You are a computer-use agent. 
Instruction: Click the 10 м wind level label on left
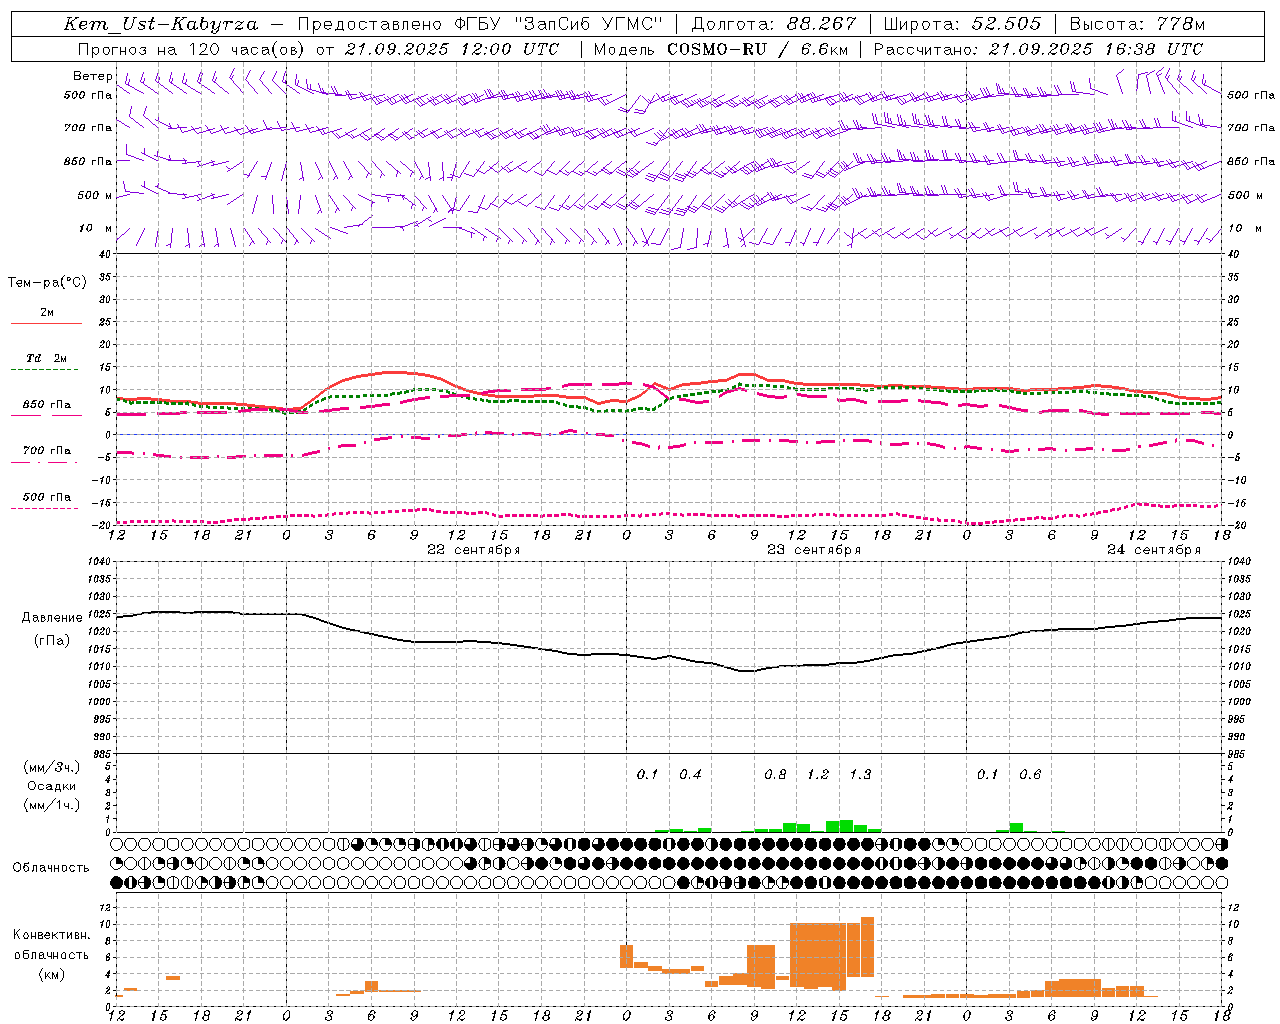[95, 228]
